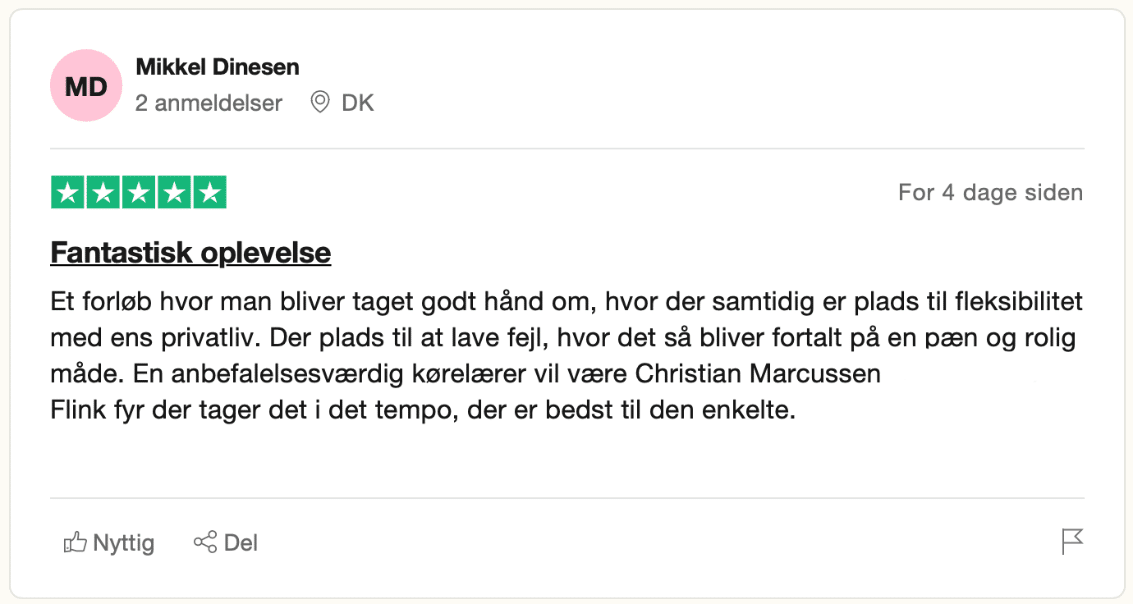
Task: Click the MD profile avatar
Action: [x=86, y=86]
